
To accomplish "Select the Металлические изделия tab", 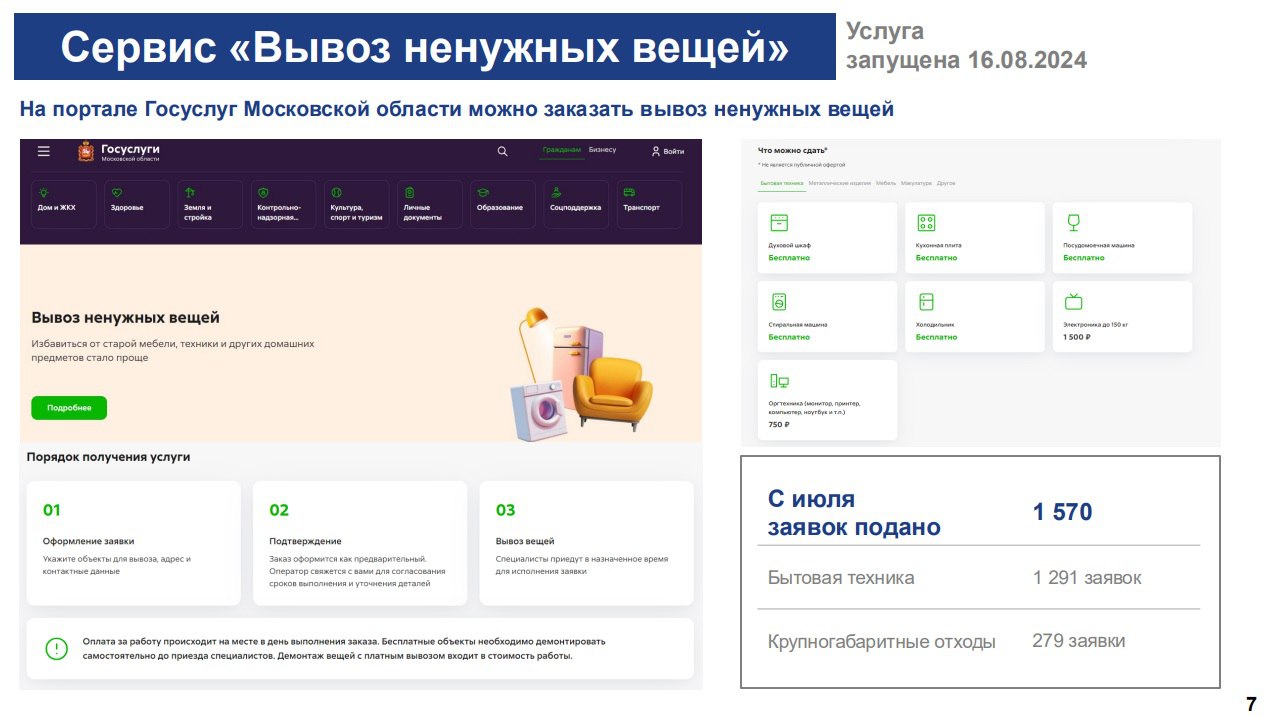I will click(x=840, y=184).
